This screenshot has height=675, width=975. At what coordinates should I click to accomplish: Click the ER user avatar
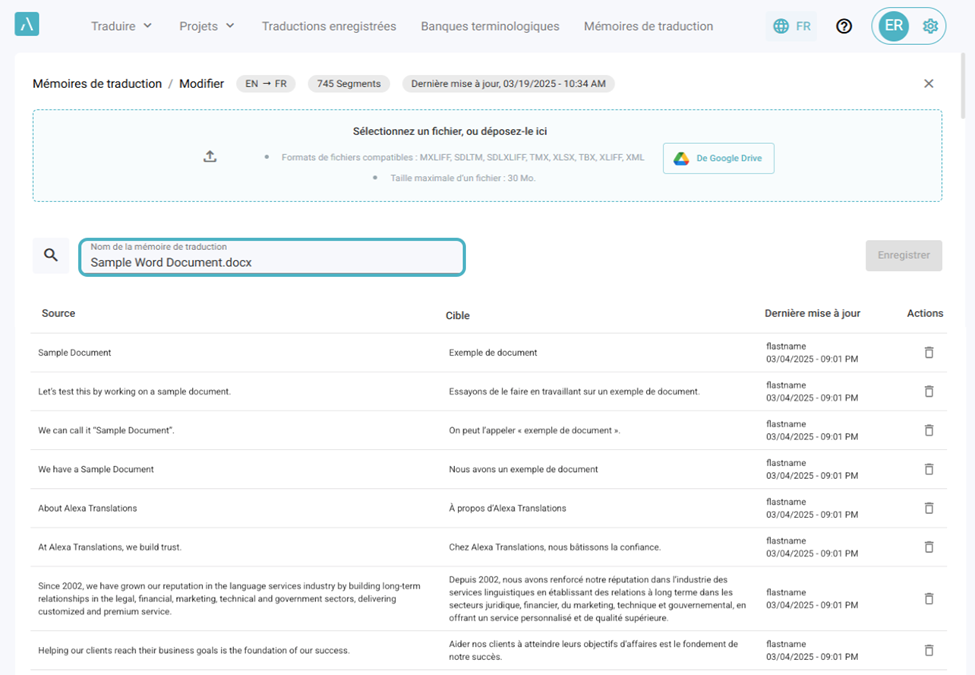click(x=894, y=26)
